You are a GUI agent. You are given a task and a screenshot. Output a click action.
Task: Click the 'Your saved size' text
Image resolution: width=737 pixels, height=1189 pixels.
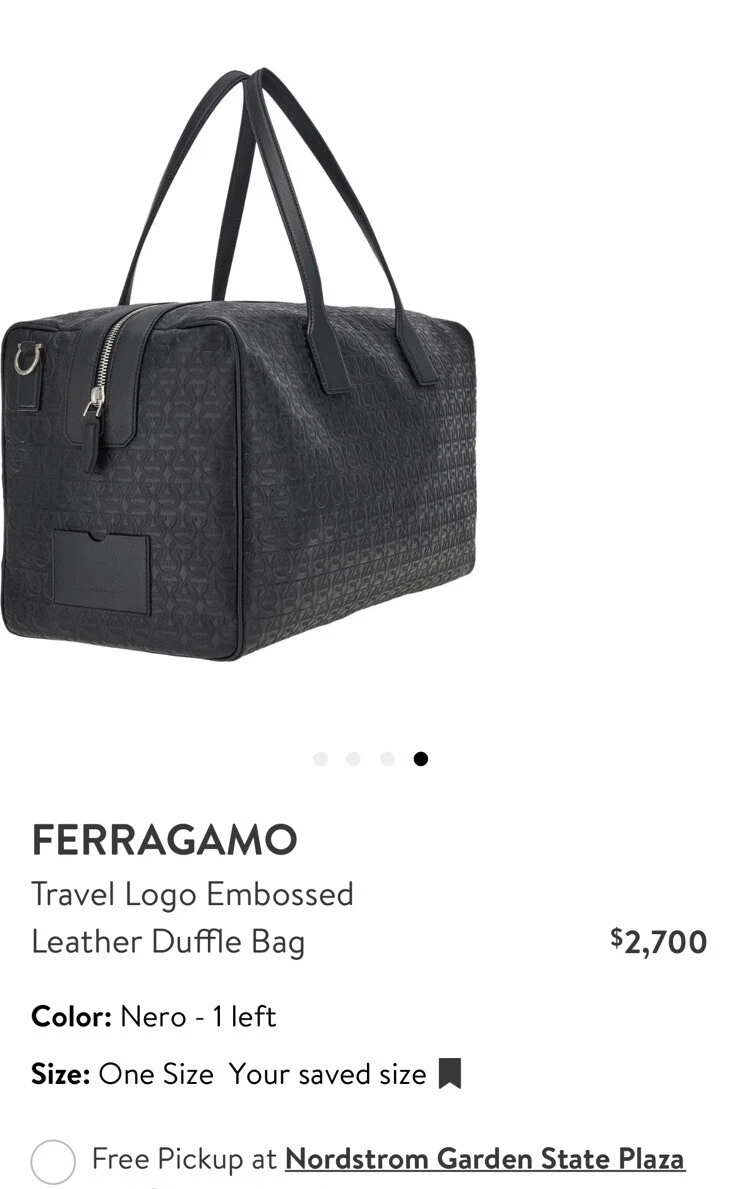328,1074
